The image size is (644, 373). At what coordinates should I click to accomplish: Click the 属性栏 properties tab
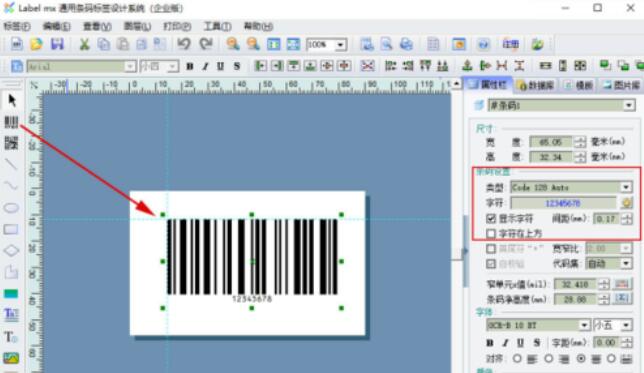(x=488, y=85)
